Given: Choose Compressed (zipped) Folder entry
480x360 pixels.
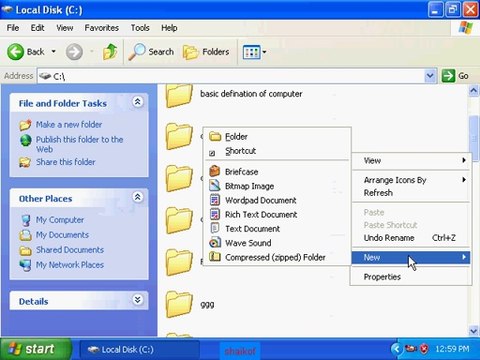Looking at the screenshot, I should 277,257.
